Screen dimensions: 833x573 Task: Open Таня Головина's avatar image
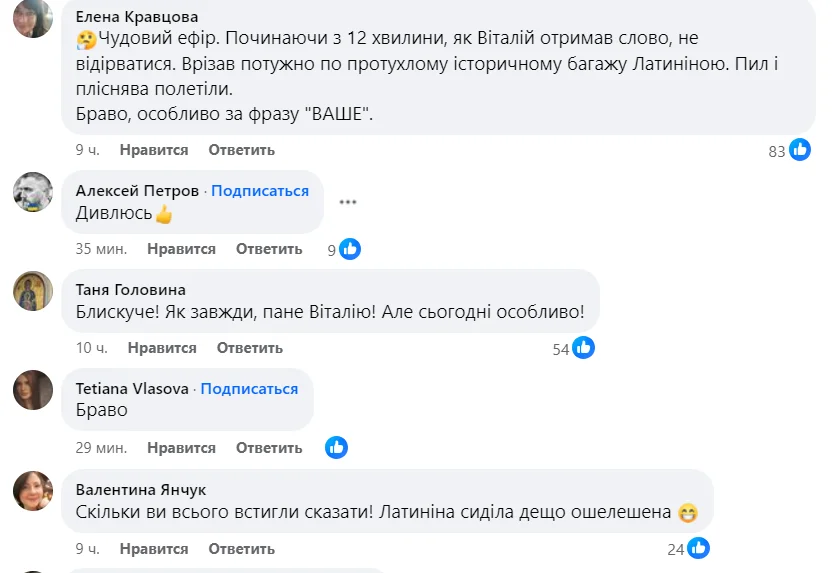click(x=33, y=291)
